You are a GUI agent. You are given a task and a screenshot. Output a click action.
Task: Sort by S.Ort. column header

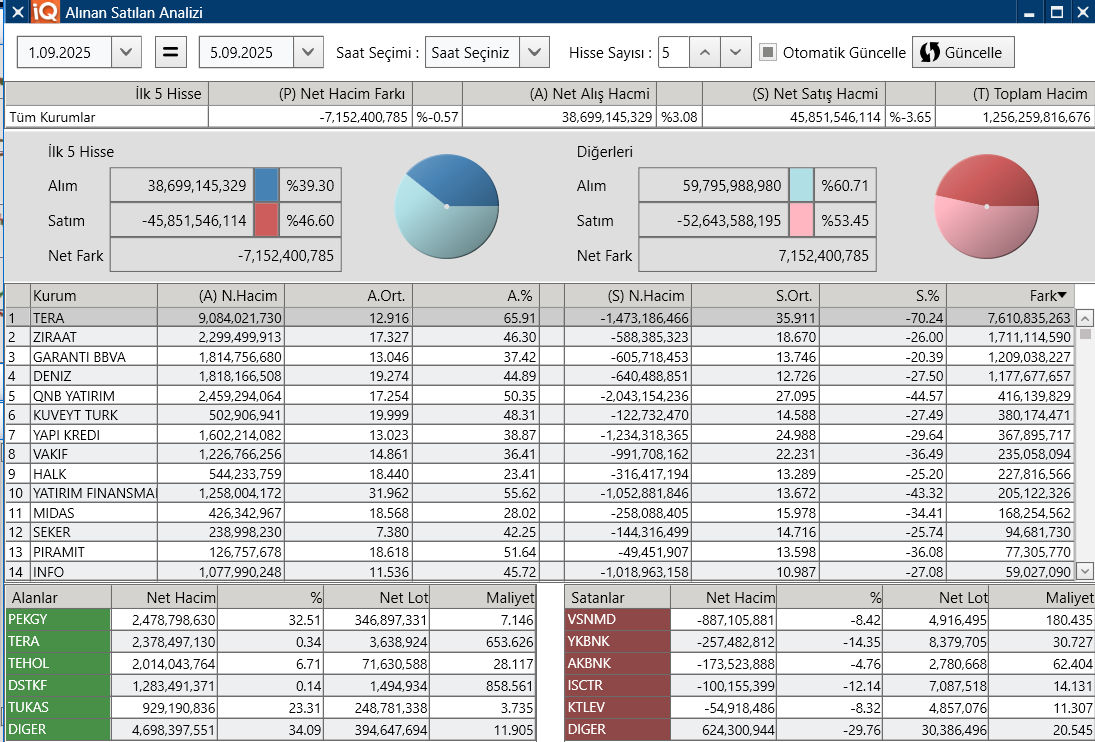[756, 295]
